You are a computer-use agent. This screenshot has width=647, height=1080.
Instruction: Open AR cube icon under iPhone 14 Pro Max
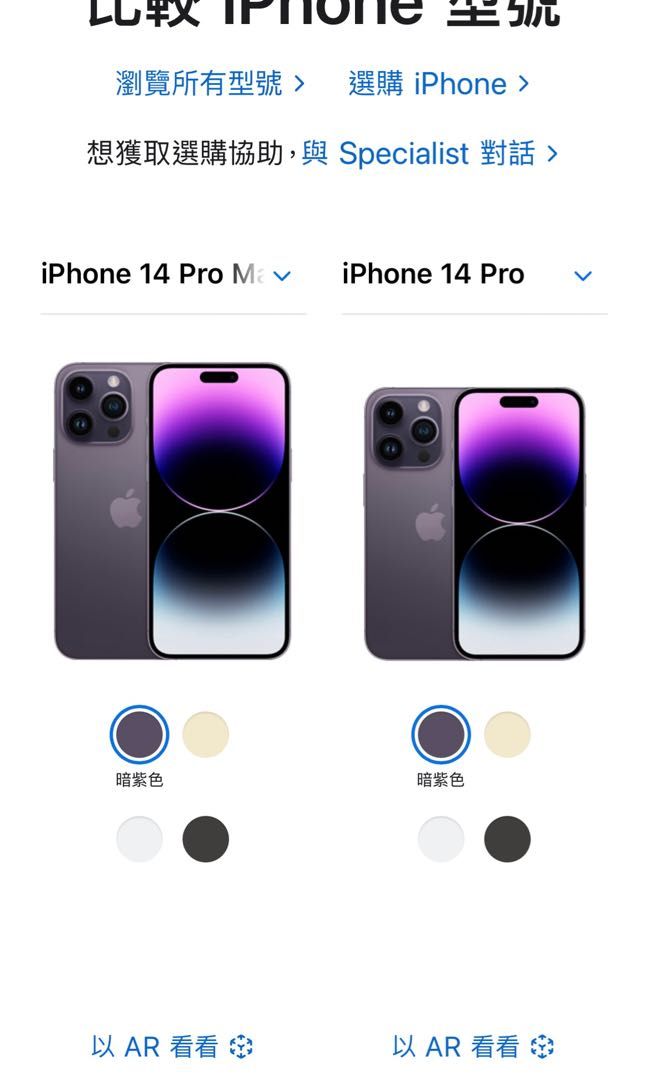point(241,1046)
